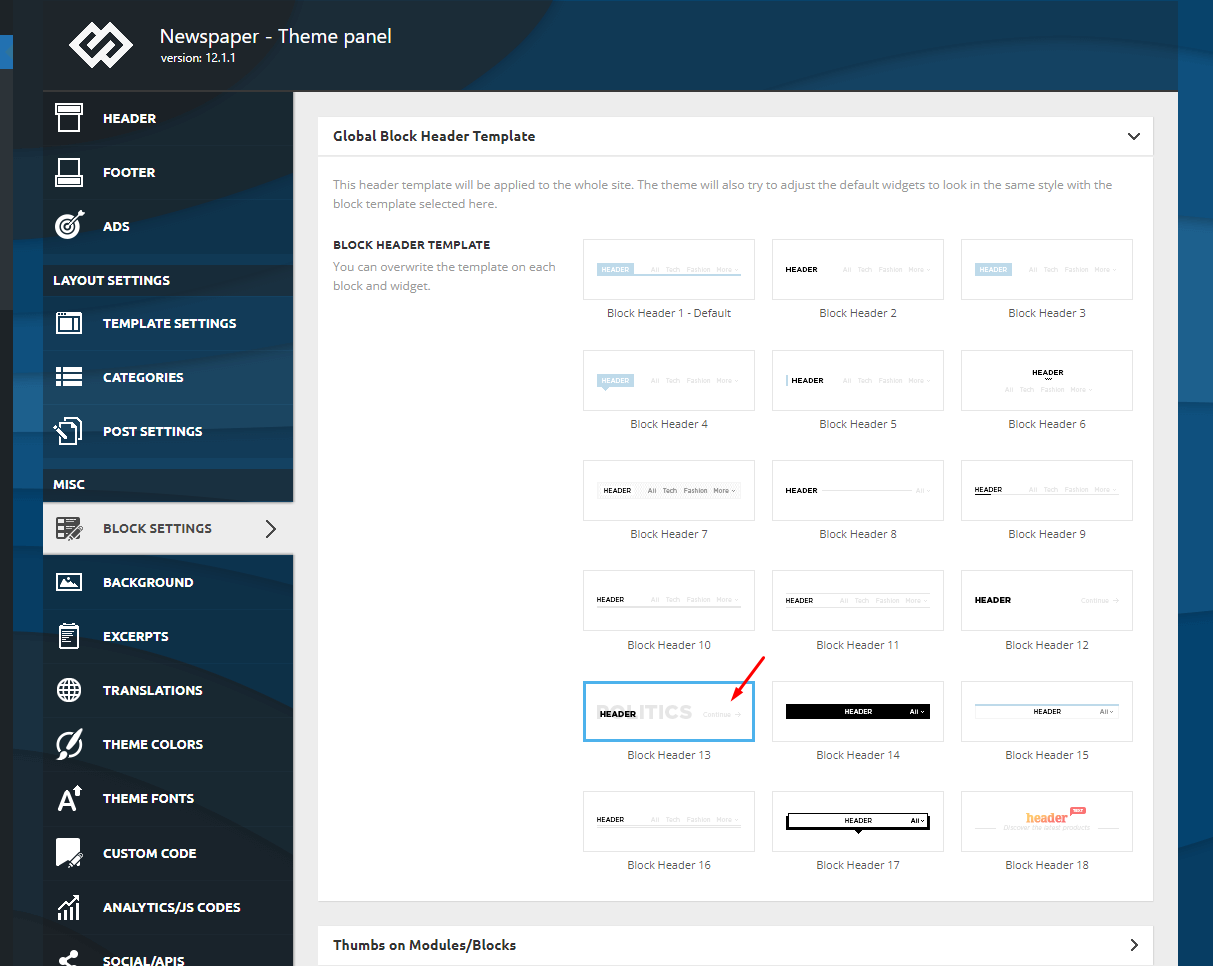The image size is (1213, 966).
Task: Select the Block Header 8 thumbnail
Action: click(x=858, y=490)
